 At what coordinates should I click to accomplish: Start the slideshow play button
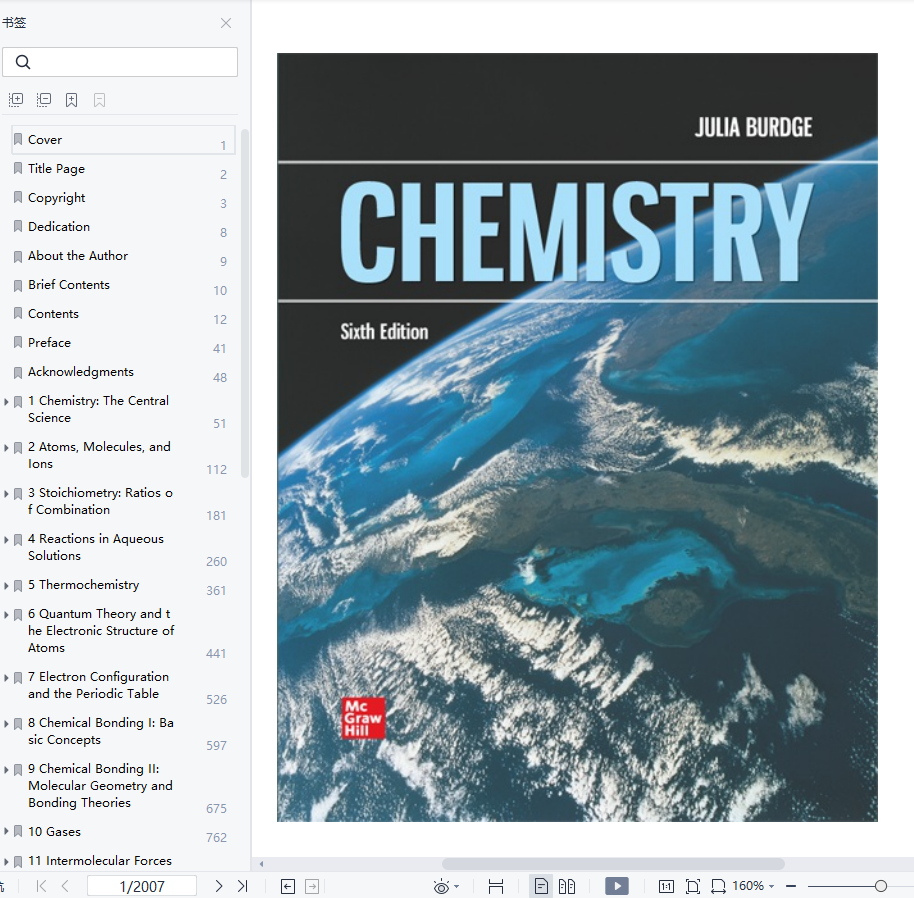coord(617,886)
